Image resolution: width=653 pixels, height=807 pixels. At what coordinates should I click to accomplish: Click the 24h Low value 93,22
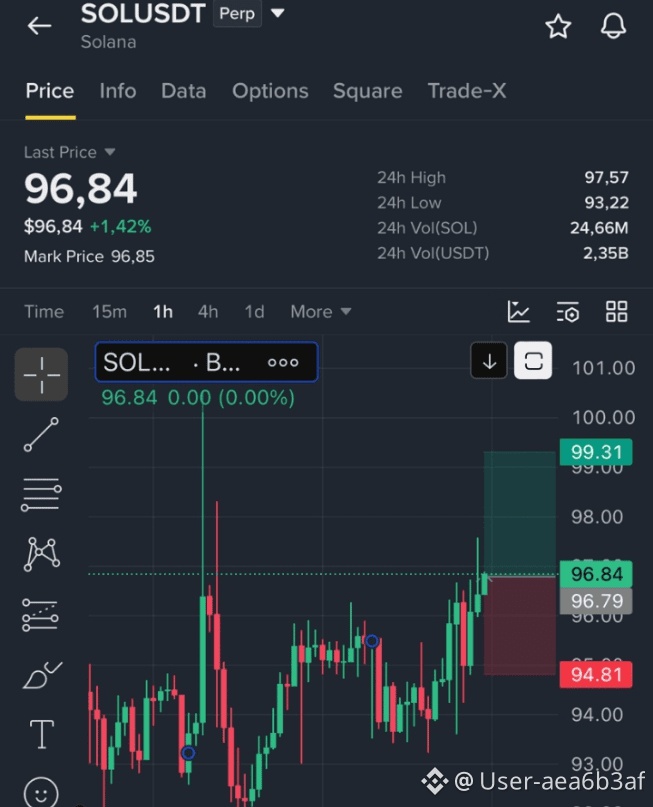pyautogui.click(x=606, y=203)
